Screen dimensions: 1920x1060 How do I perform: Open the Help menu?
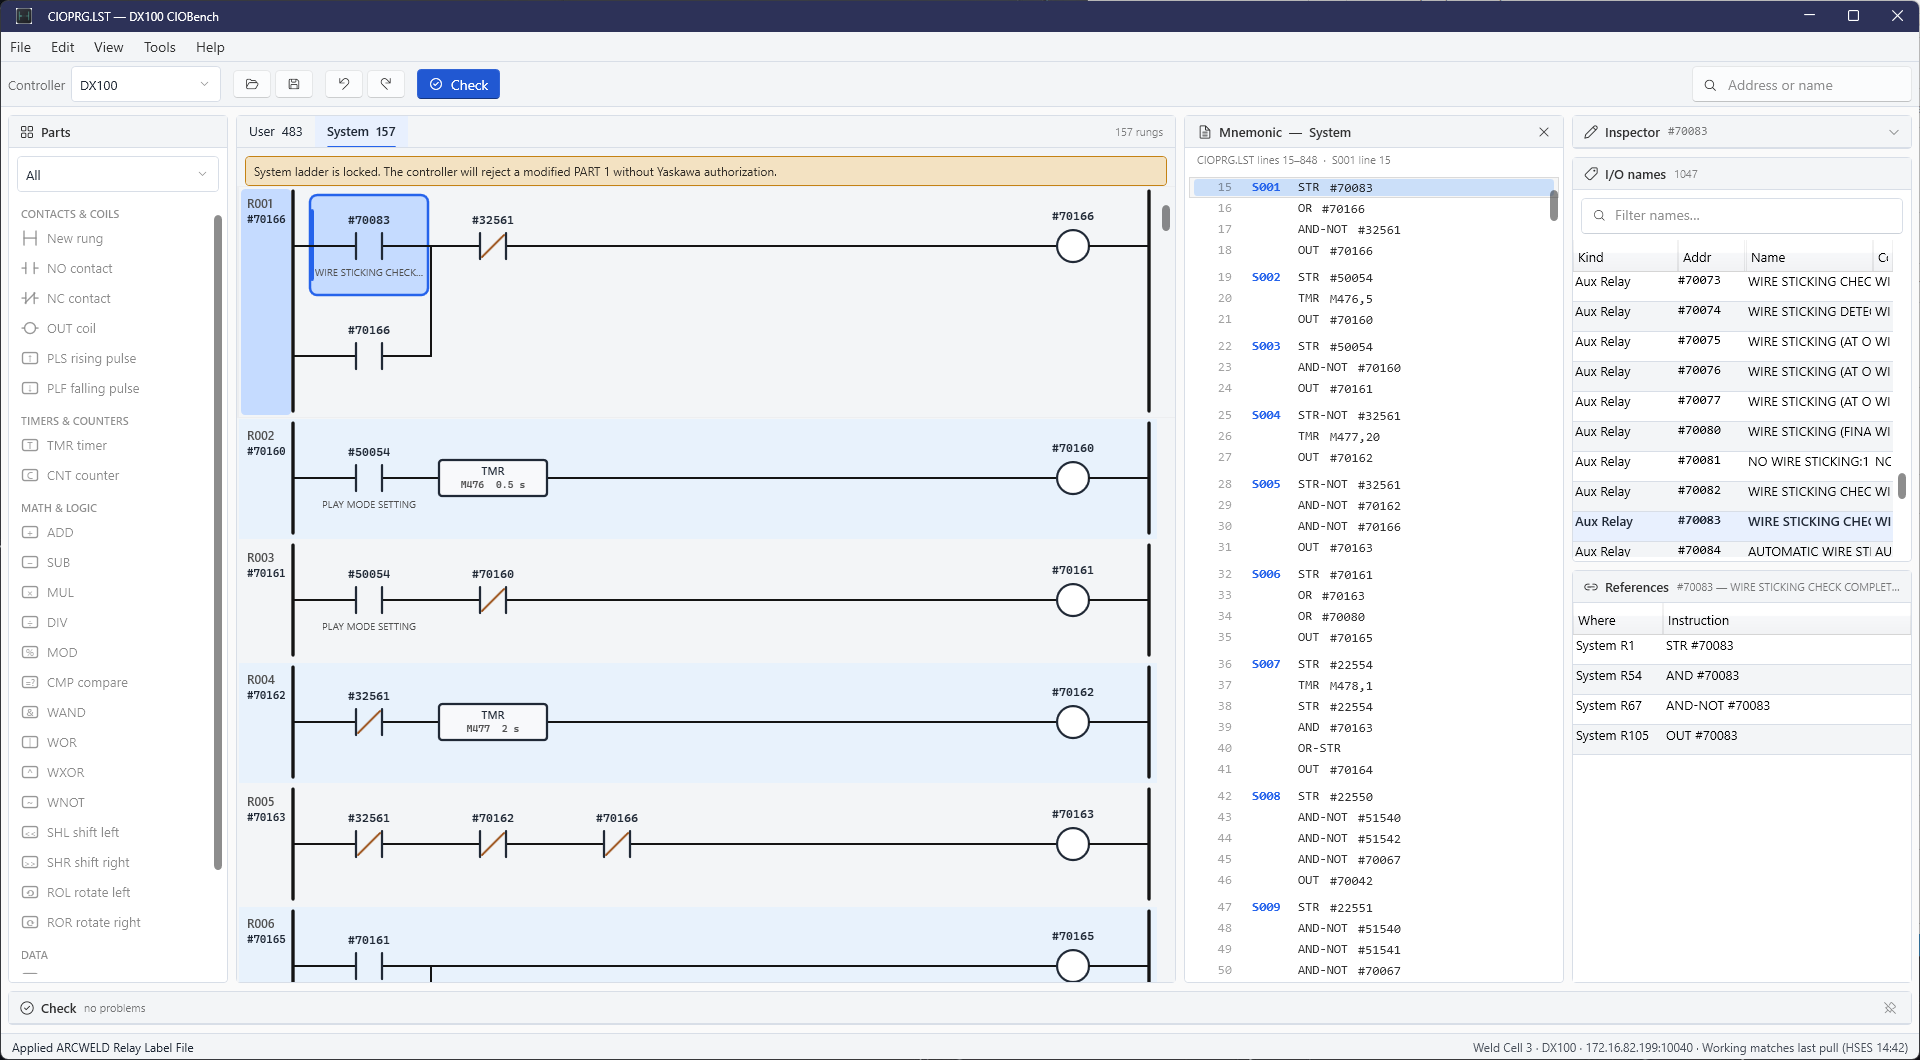[x=210, y=47]
